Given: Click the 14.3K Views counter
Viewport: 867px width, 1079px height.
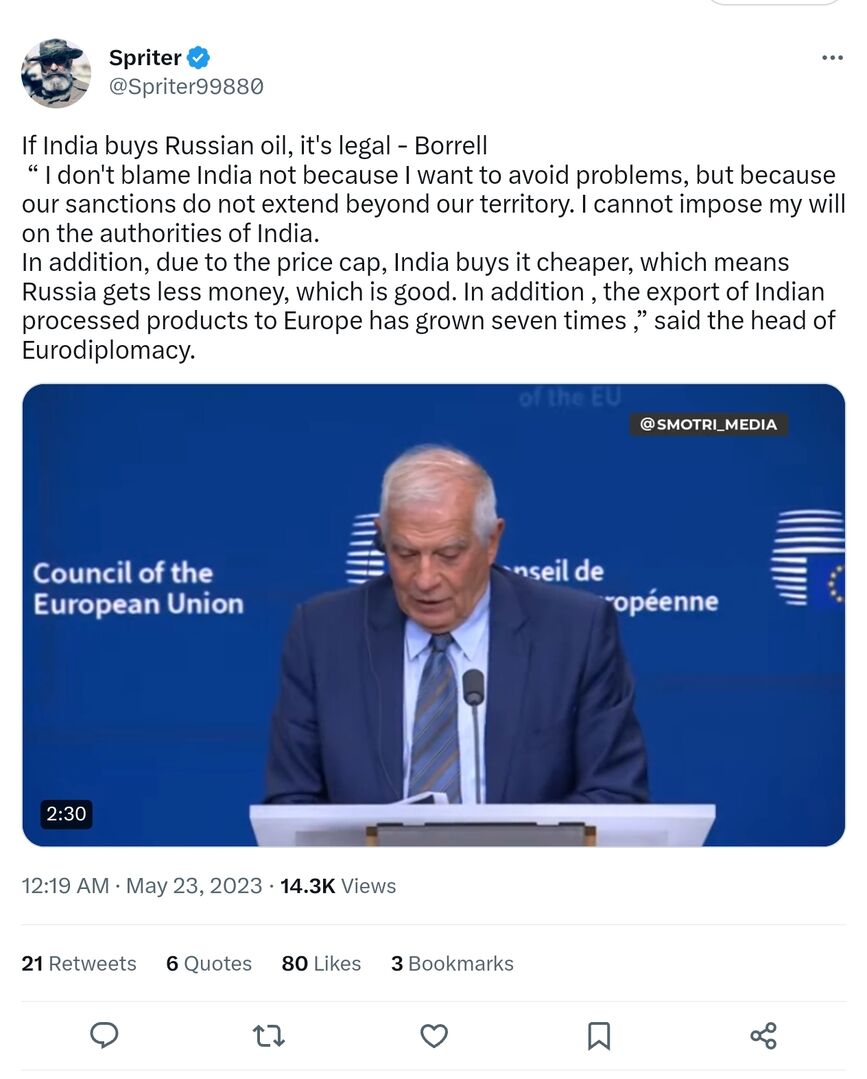Looking at the screenshot, I should click(338, 886).
